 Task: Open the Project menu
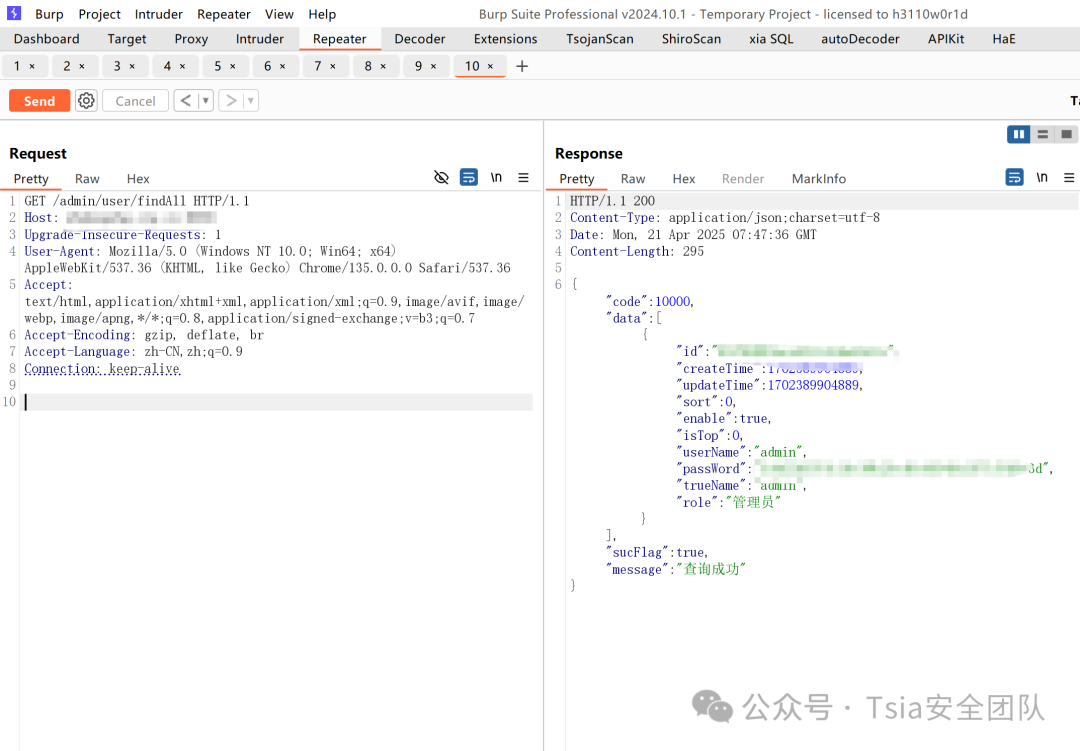pyautogui.click(x=99, y=14)
